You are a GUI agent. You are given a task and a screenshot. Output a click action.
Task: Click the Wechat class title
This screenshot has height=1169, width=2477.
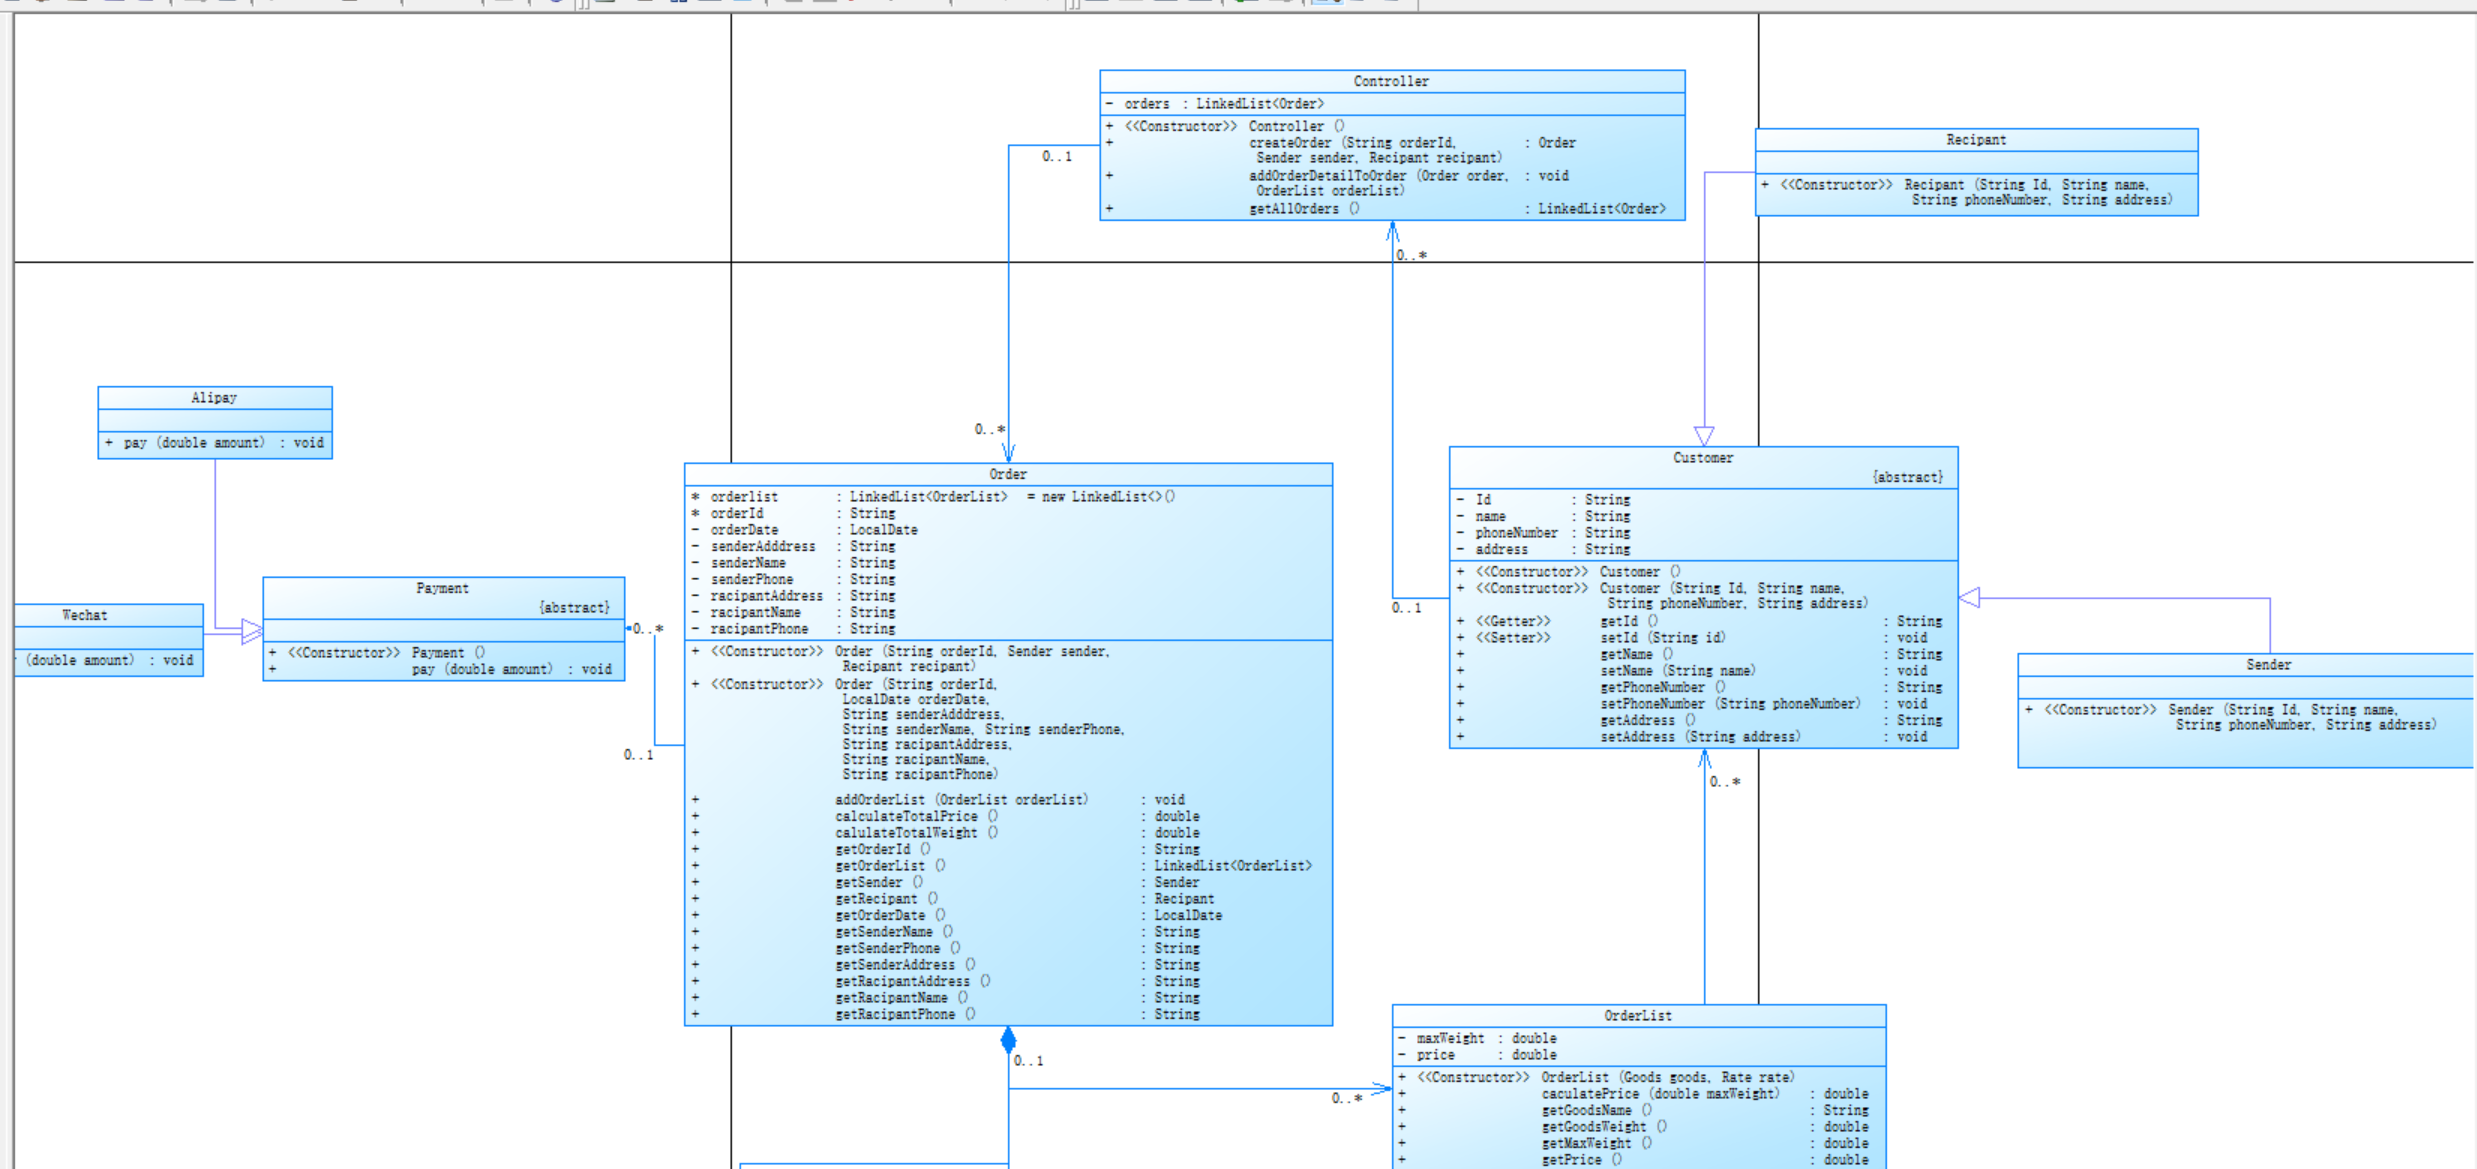point(85,615)
